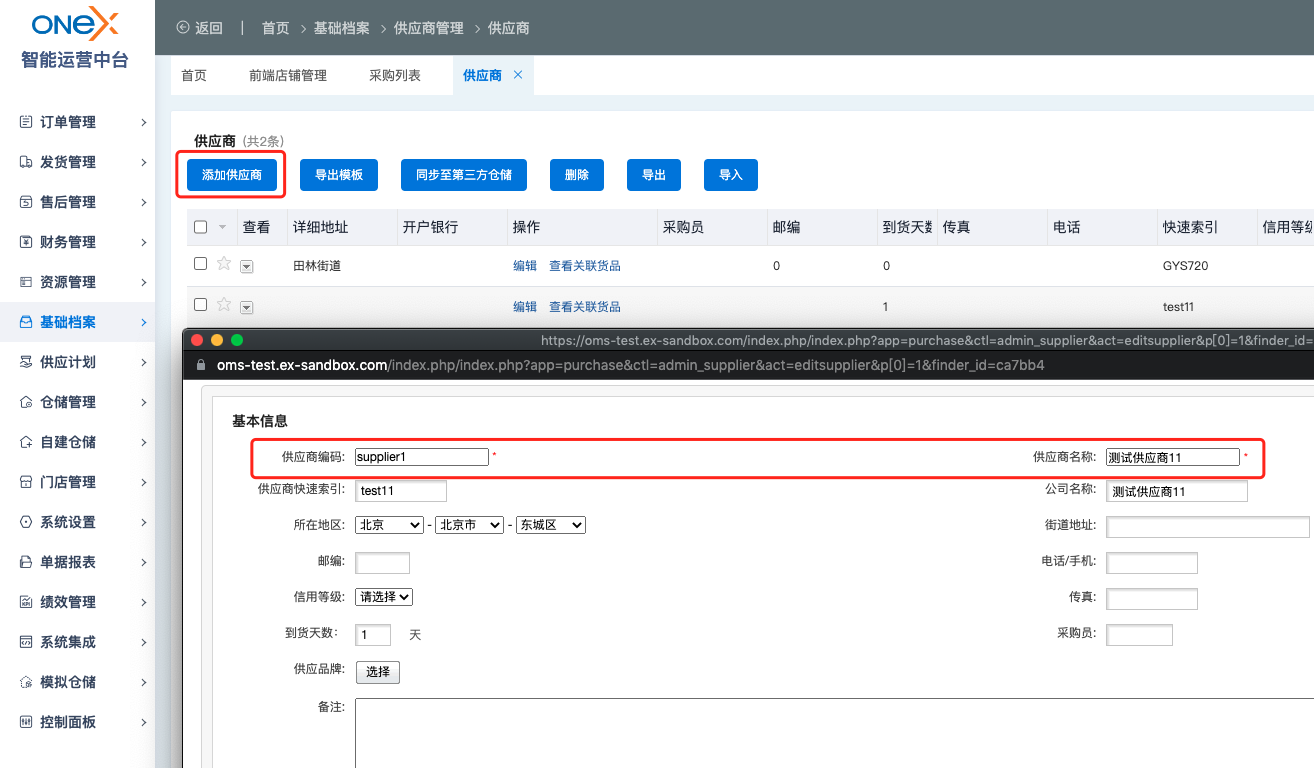The height and width of the screenshot is (768, 1314).
Task: Open the city dropdown showing 北京市
Action: click(x=470, y=525)
